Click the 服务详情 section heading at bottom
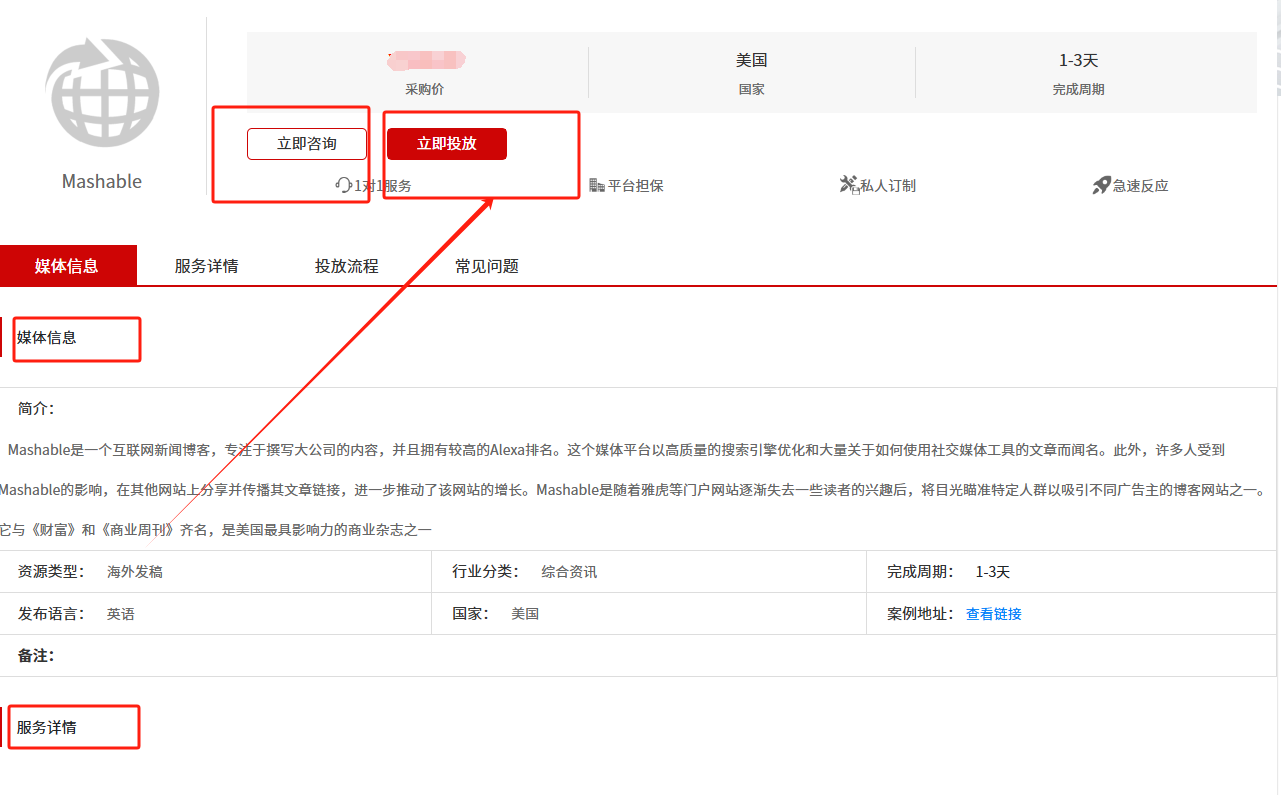The height and width of the screenshot is (795, 1281). click(47, 728)
